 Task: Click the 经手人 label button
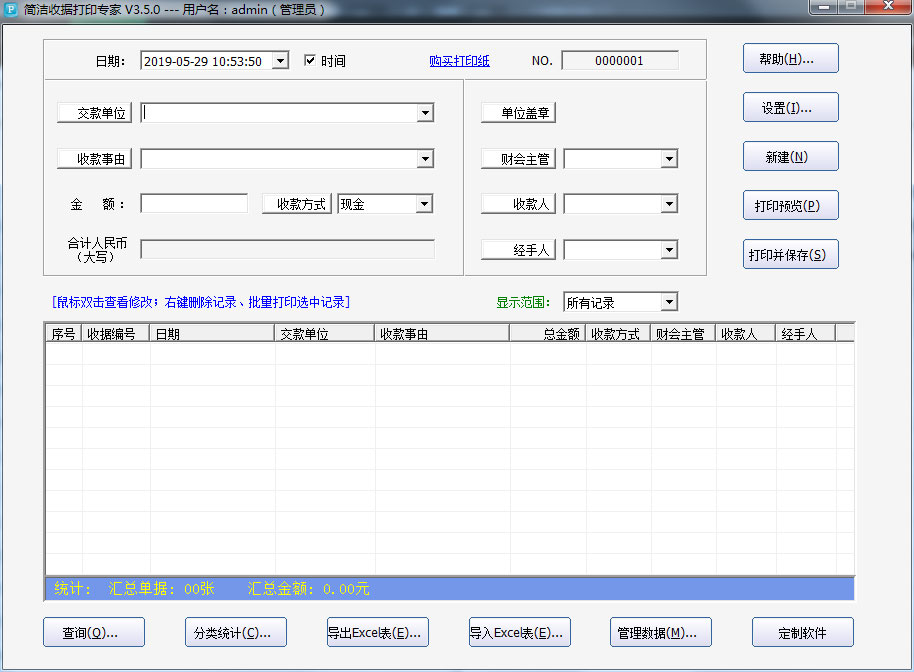click(518, 250)
